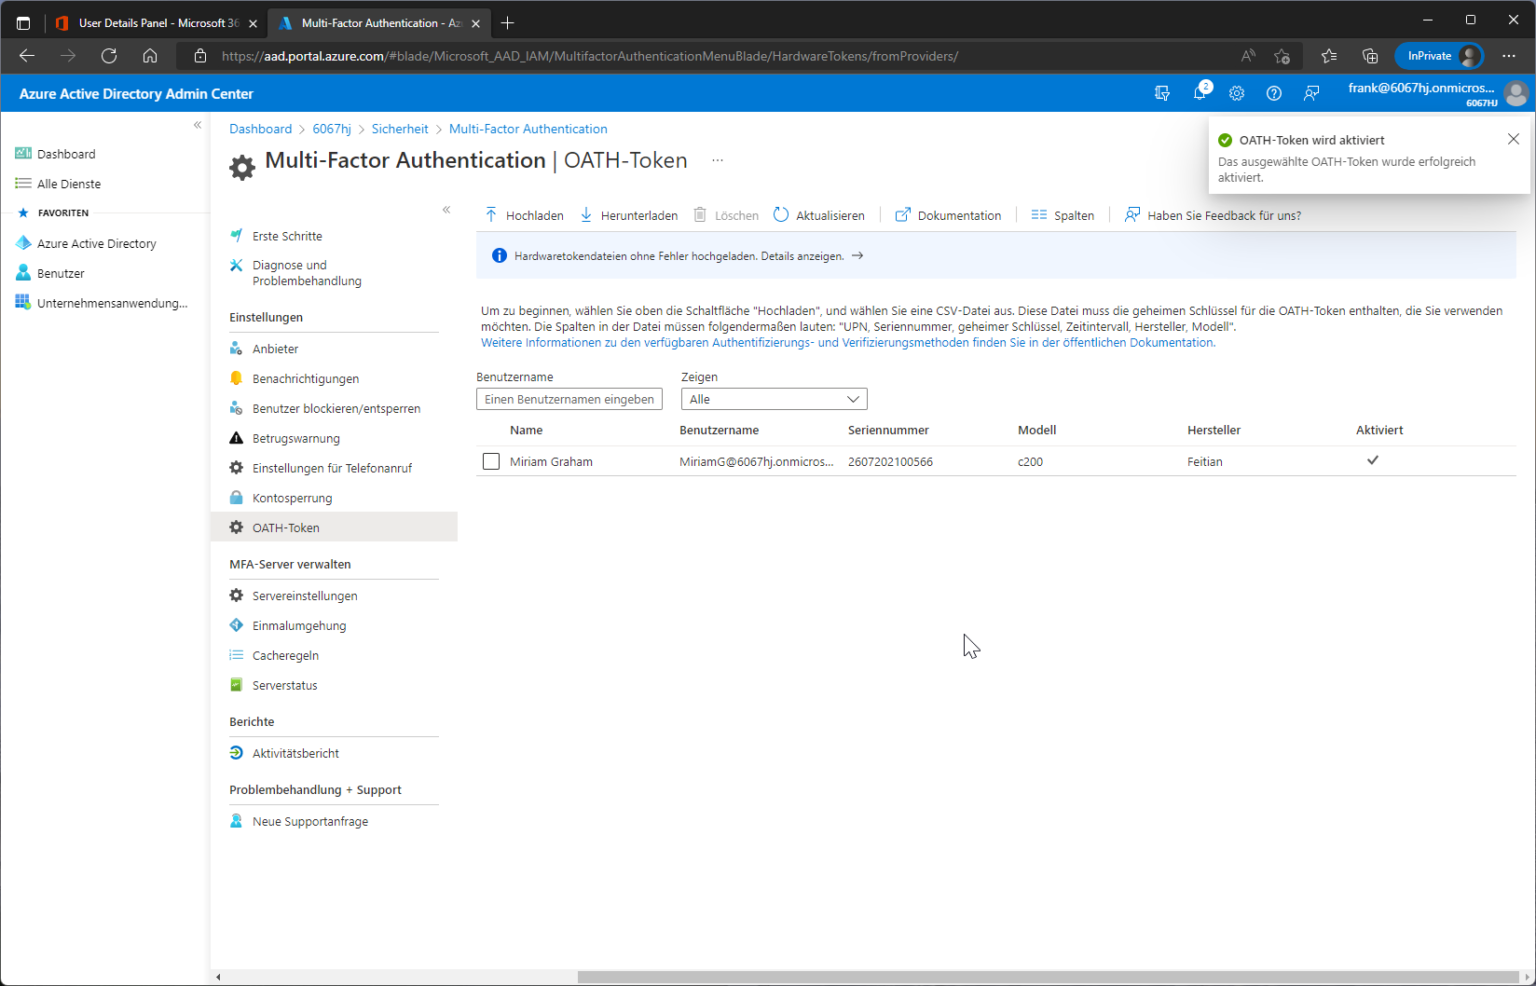The height and width of the screenshot is (986, 1536).
Task: Open Details anzeigen for the upload message
Action: tap(799, 255)
